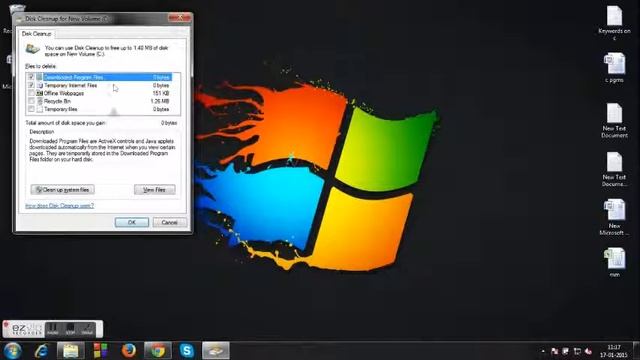Click the Offline Webpages list icon

click(x=40, y=93)
